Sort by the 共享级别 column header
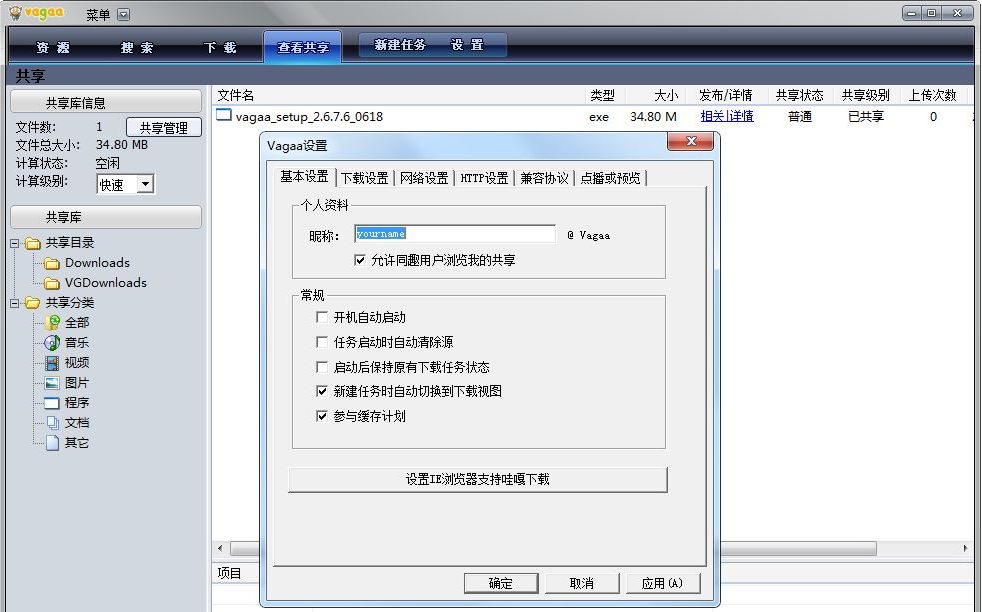Screen dimensions: 982x612 tap(866, 95)
